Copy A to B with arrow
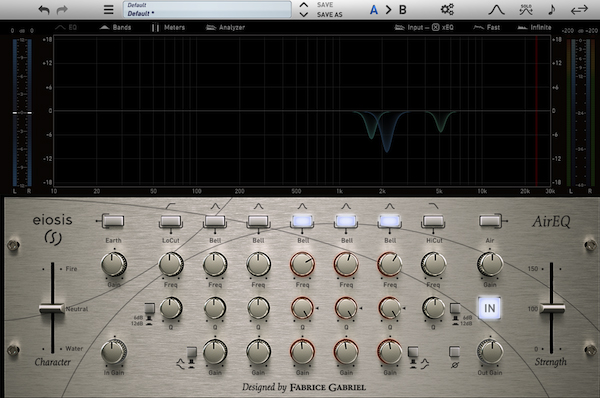This screenshot has height=398, width=600. (388, 10)
